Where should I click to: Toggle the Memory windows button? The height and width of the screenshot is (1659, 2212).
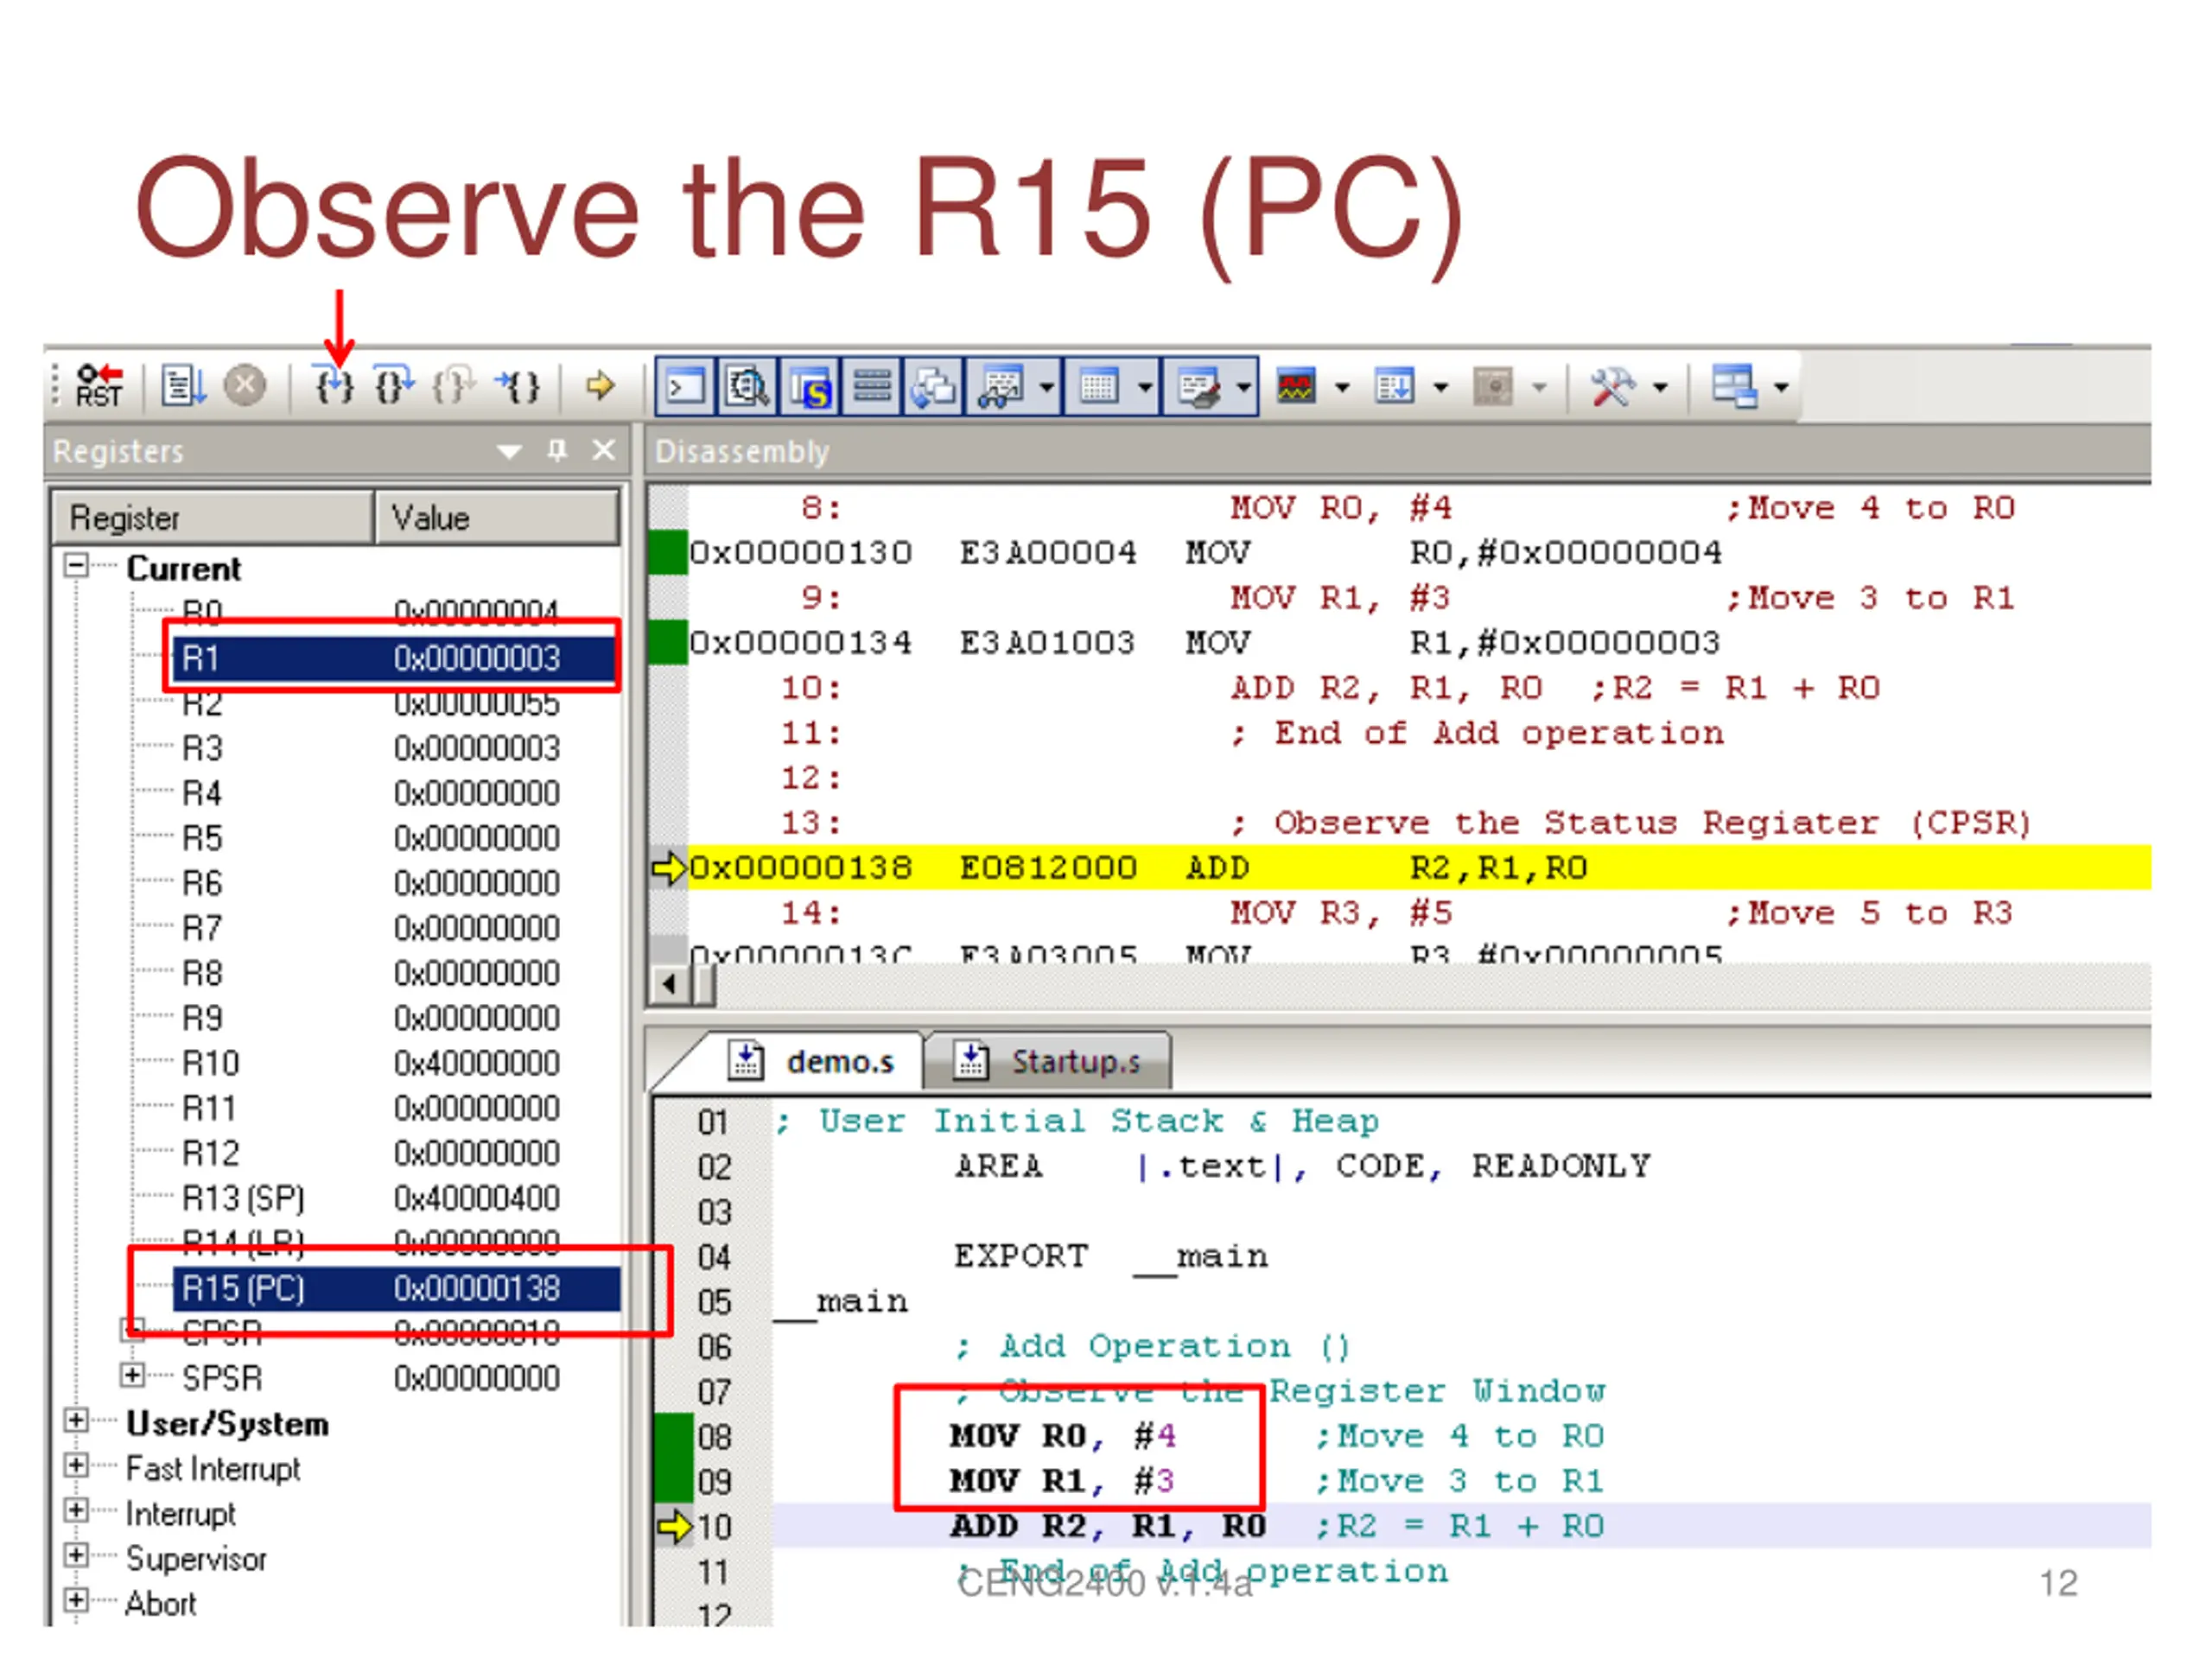tap(1098, 386)
